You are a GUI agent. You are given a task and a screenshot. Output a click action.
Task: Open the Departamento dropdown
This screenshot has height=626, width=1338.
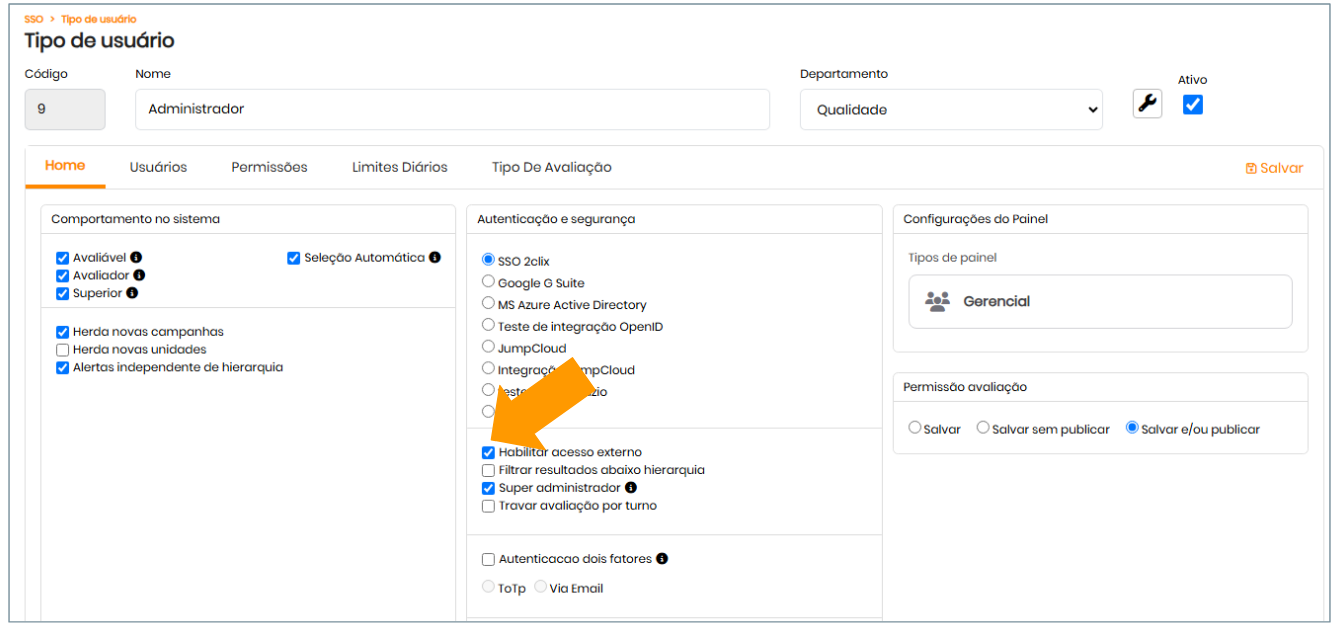(950, 110)
